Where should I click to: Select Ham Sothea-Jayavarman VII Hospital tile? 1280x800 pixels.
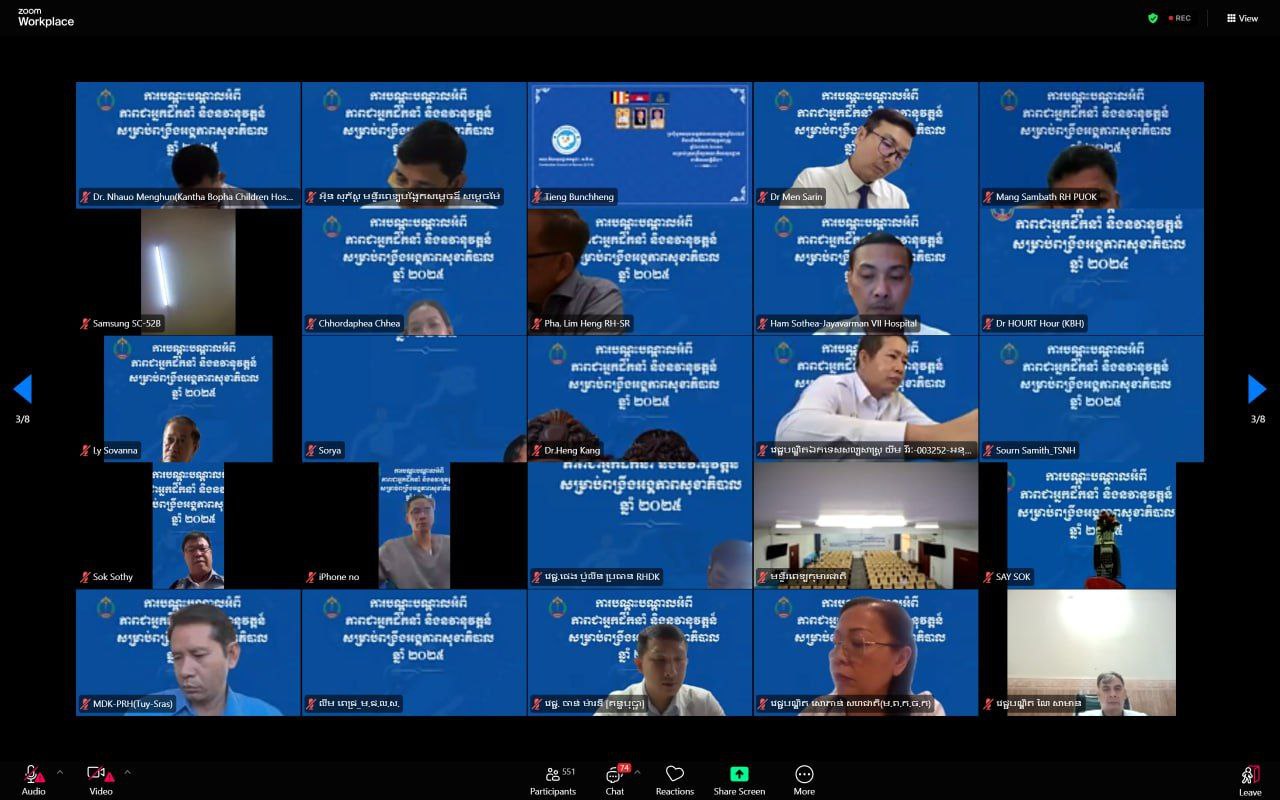(865, 271)
